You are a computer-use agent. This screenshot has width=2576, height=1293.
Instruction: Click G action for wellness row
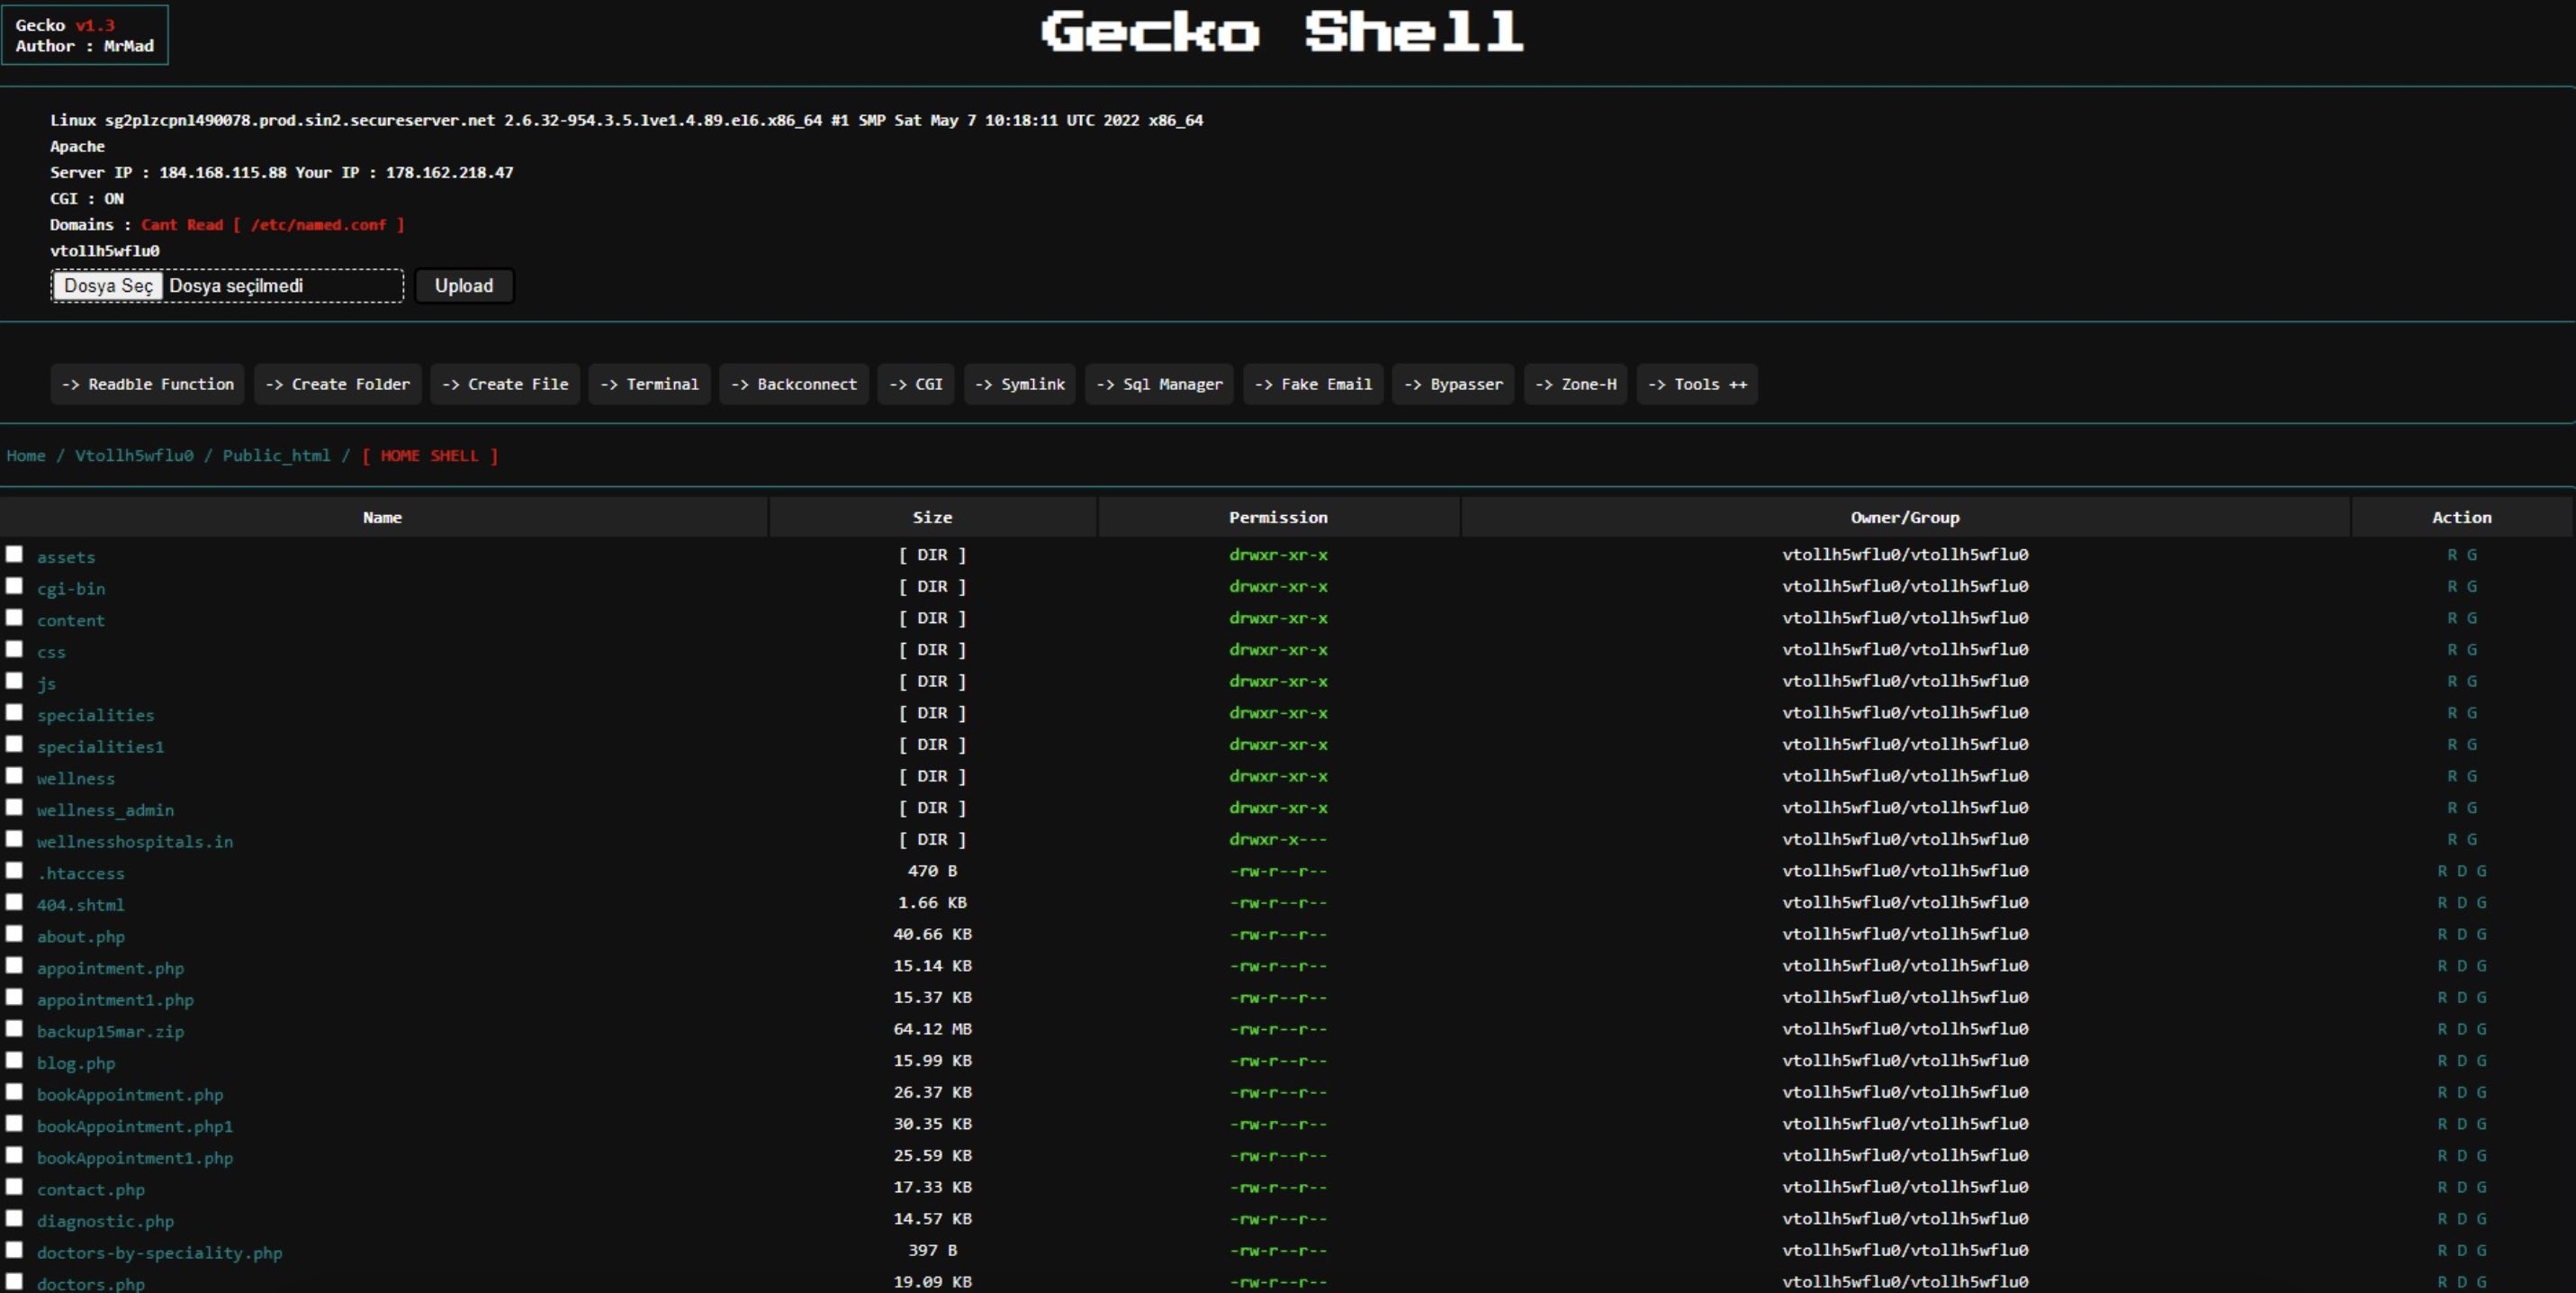pos(2472,776)
